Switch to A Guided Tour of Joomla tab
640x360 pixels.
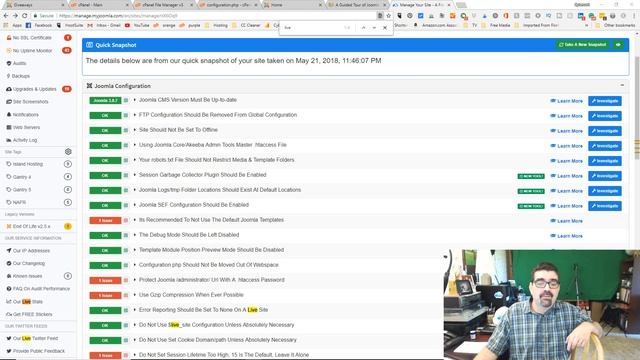(x=357, y=5)
